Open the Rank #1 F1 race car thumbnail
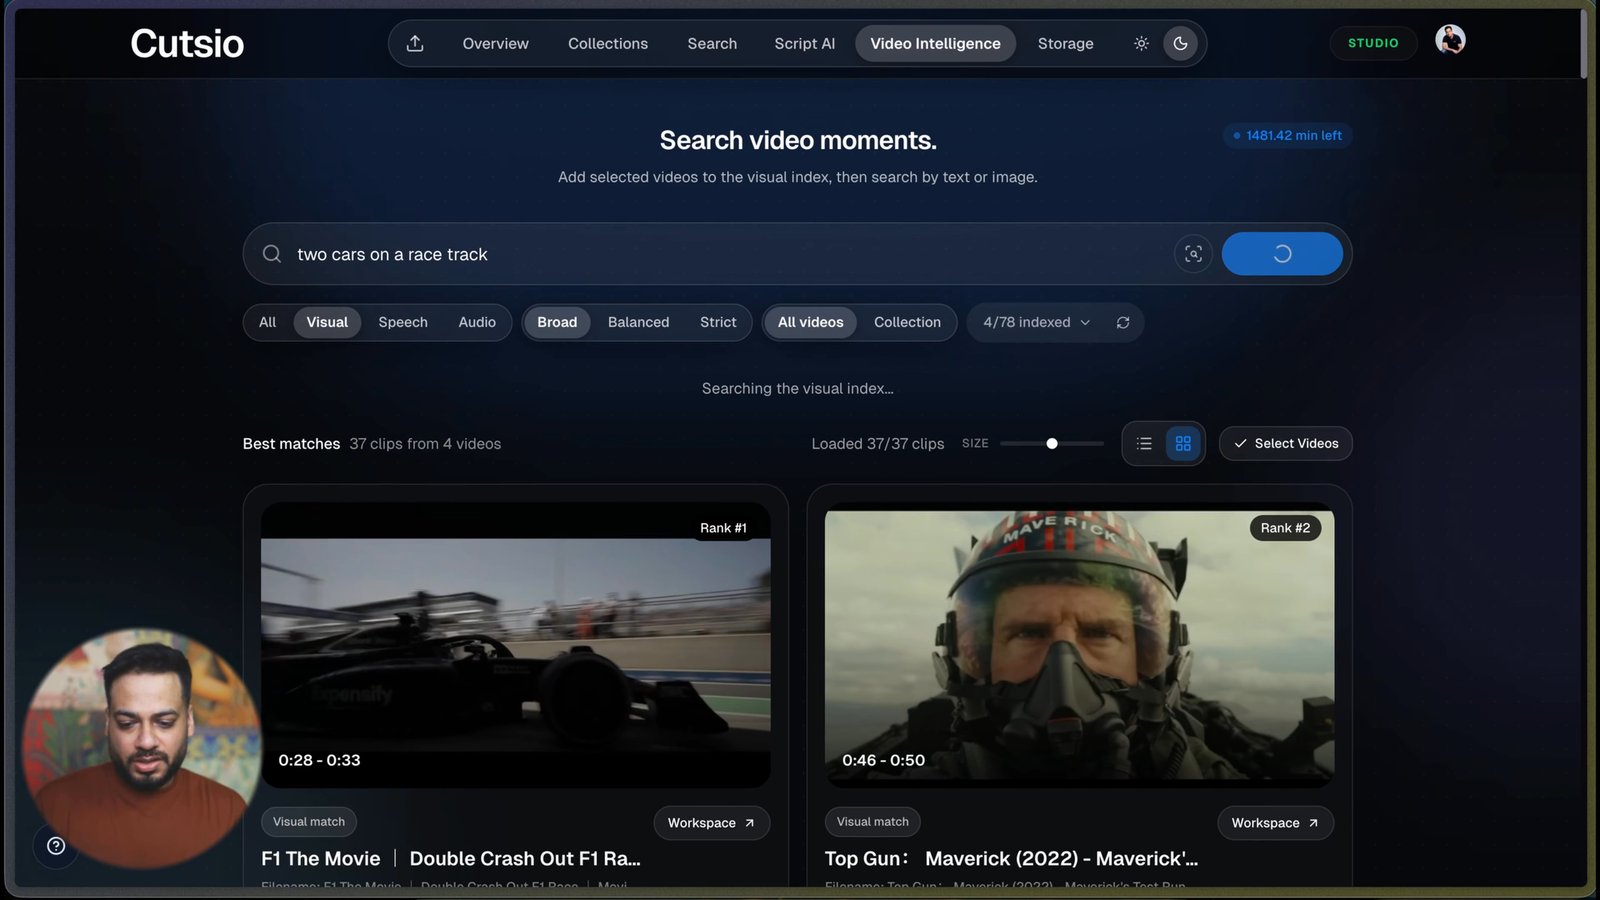The image size is (1600, 900). tap(515, 645)
